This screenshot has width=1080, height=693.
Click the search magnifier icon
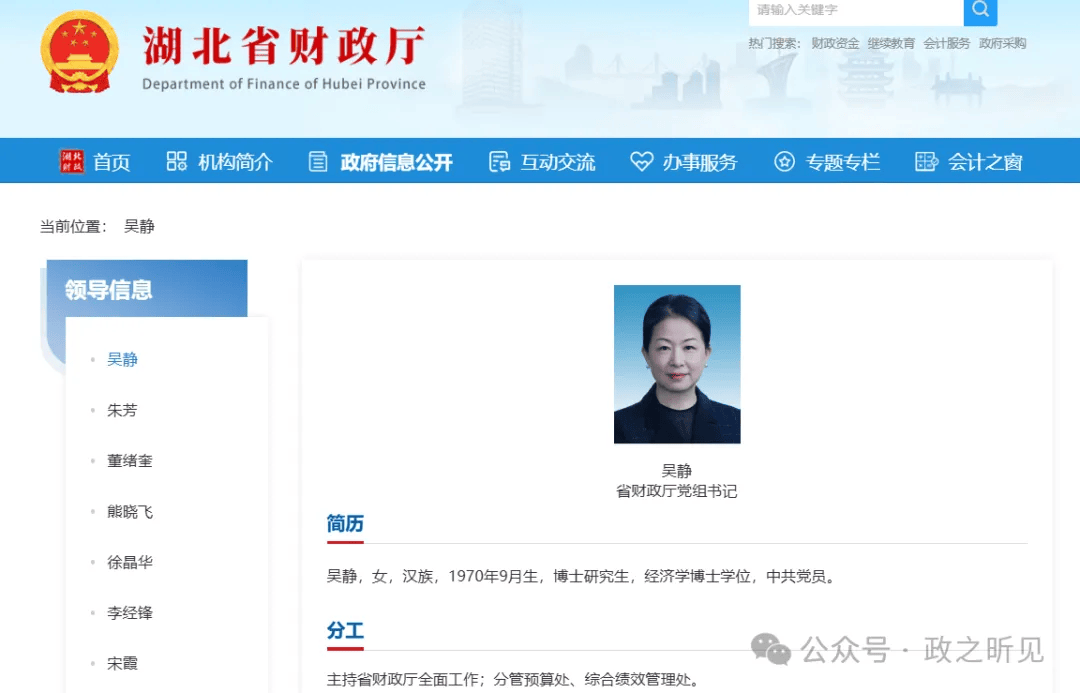[x=979, y=12]
